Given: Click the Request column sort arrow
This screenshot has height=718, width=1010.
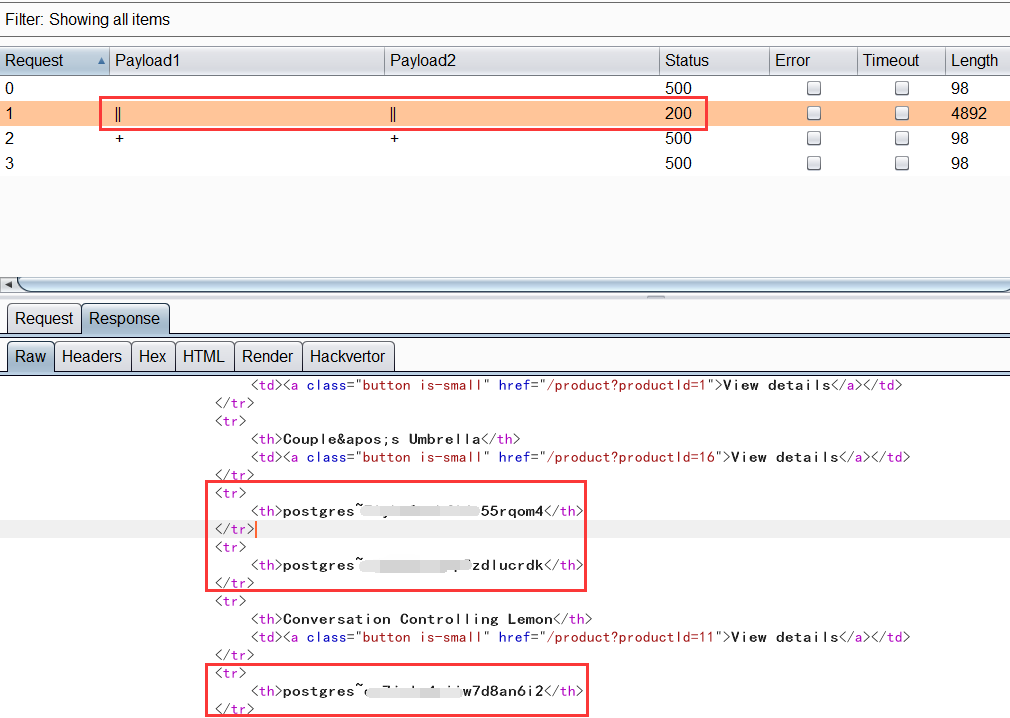Looking at the screenshot, I should [101, 61].
